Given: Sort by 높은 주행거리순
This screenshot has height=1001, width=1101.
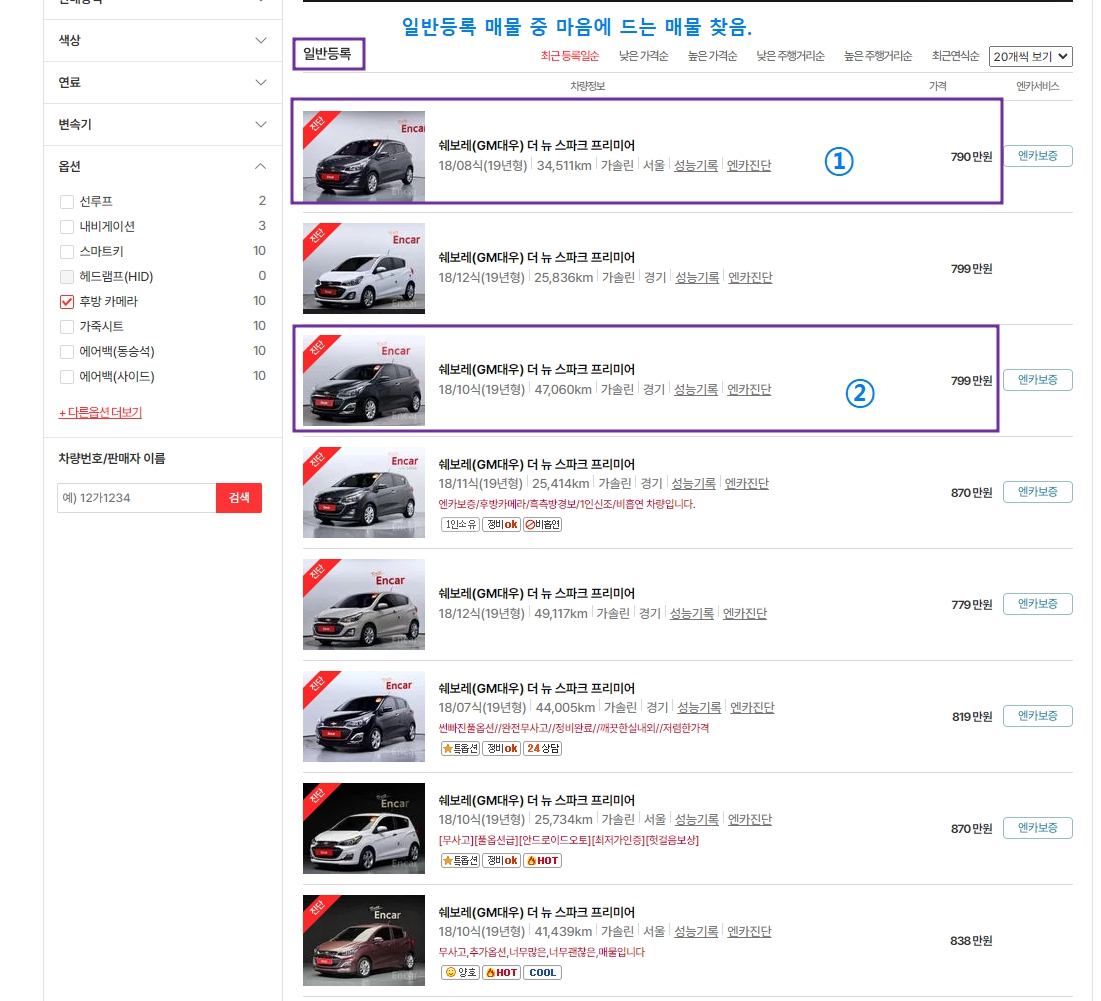Looking at the screenshot, I should point(878,56).
